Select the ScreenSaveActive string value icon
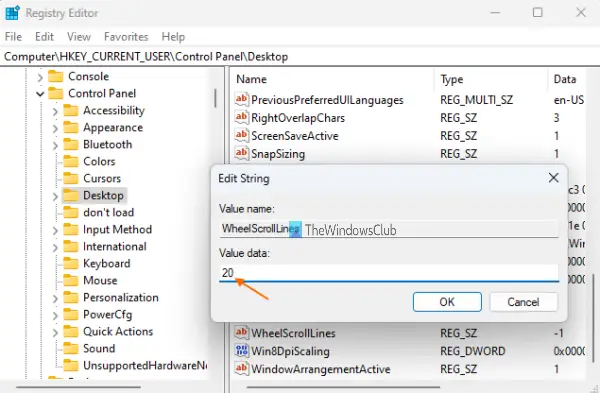The width and height of the screenshot is (600, 393). [x=241, y=135]
